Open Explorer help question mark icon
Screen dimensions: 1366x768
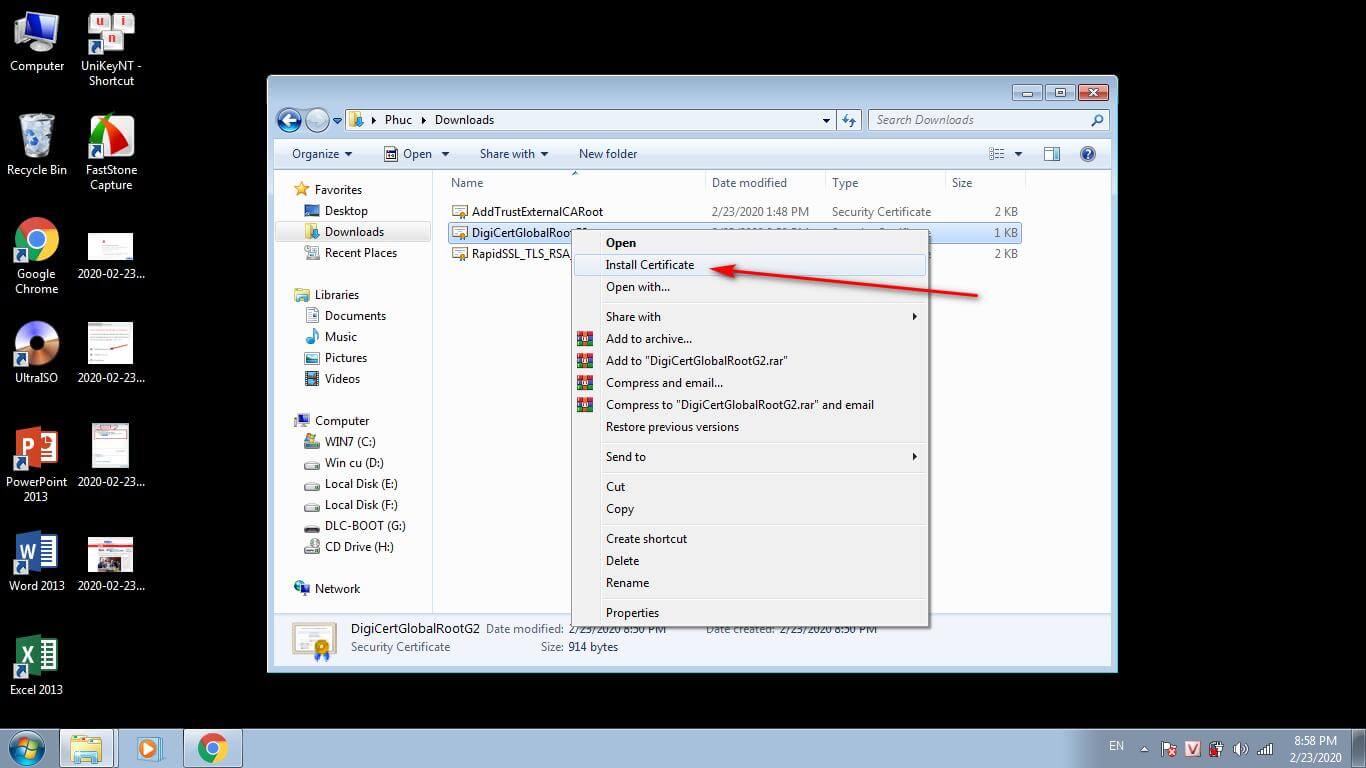[x=1088, y=154]
